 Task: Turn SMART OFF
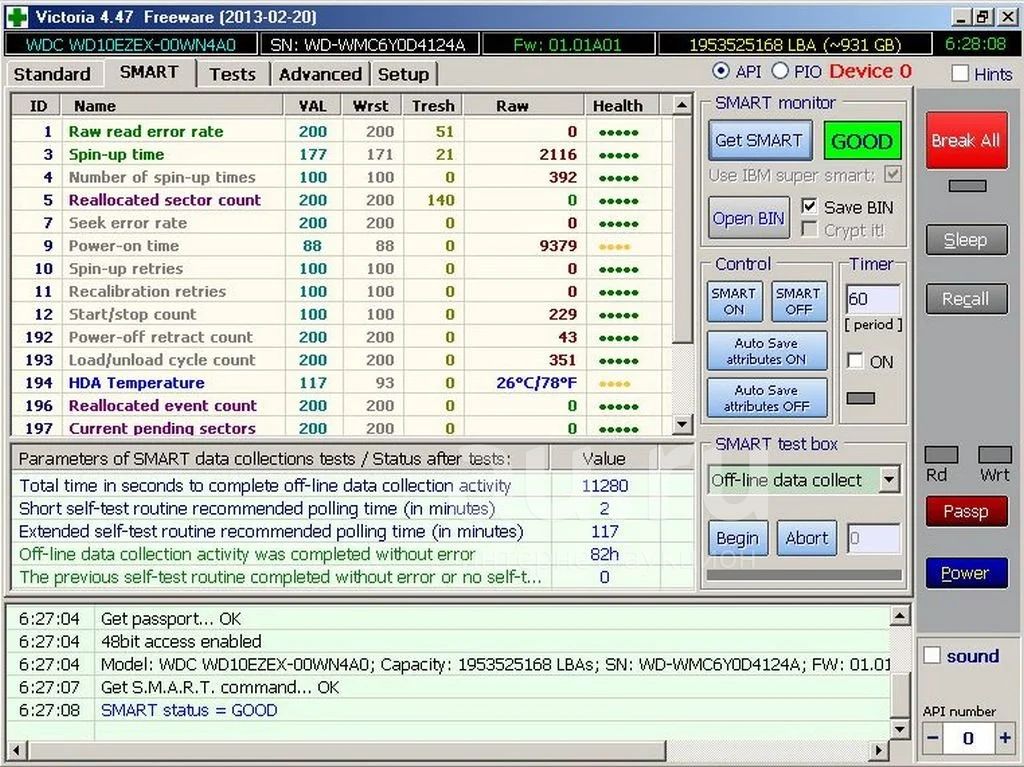pyautogui.click(x=799, y=301)
